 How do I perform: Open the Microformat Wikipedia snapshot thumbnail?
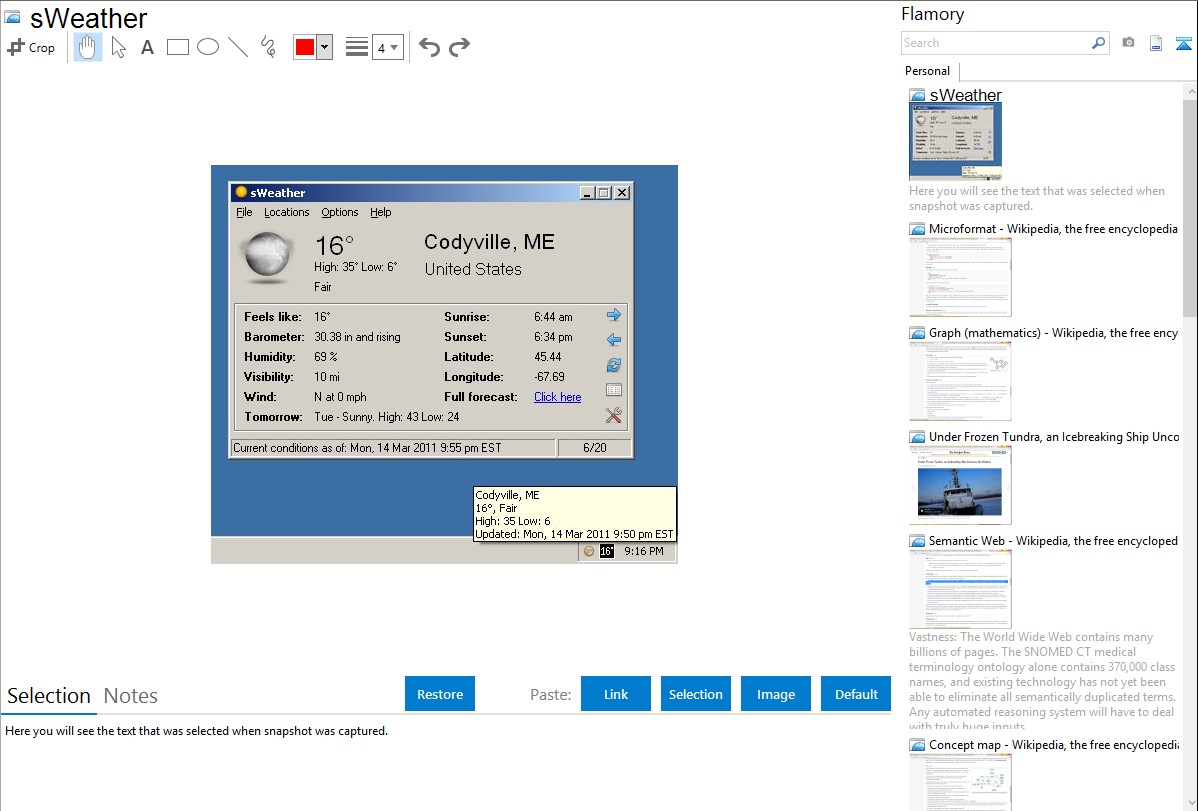pos(960,277)
